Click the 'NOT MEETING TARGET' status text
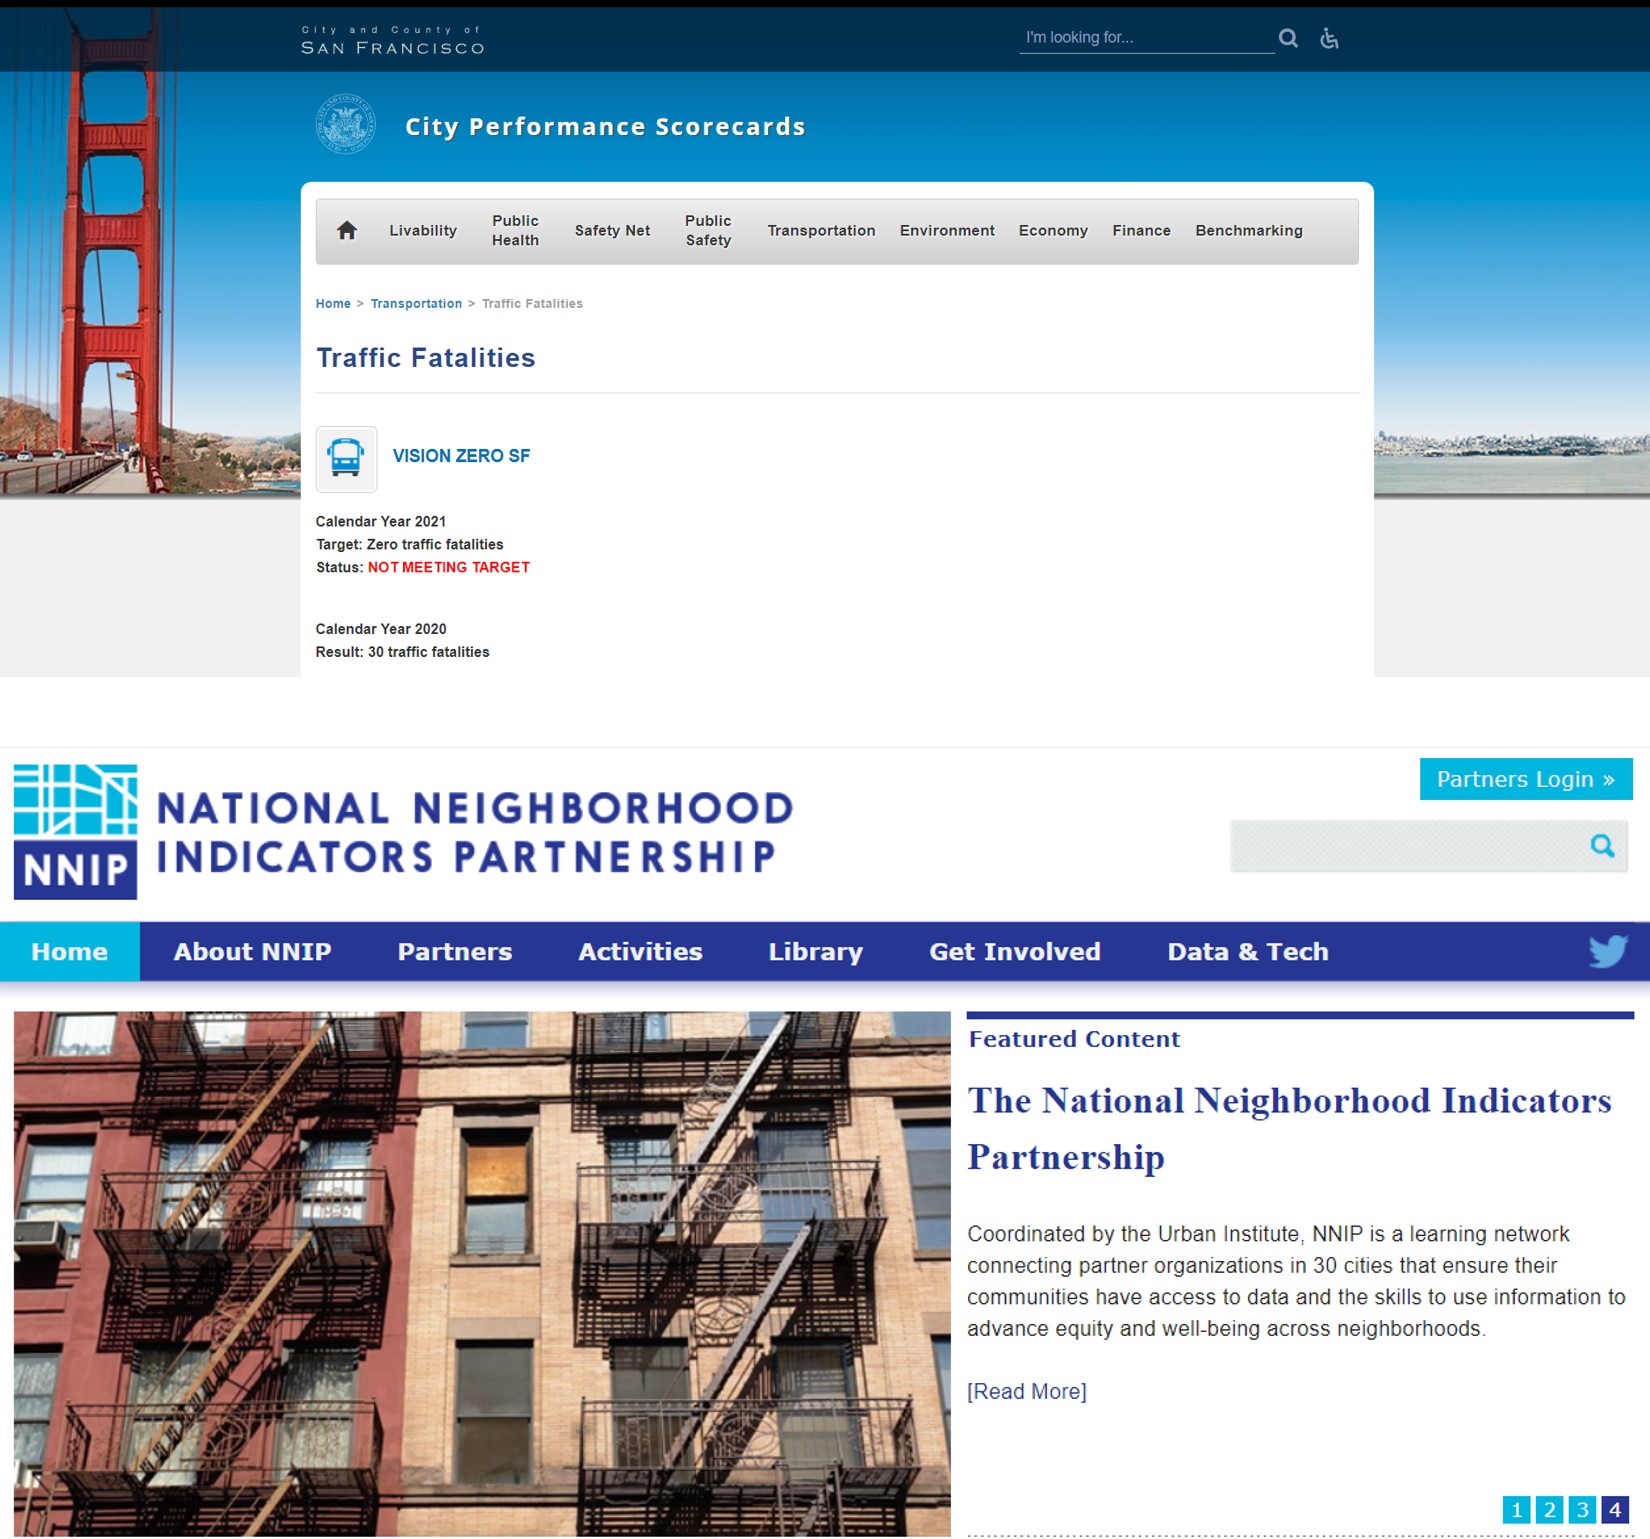Image resolution: width=1650 pixels, height=1539 pixels. 449,568
